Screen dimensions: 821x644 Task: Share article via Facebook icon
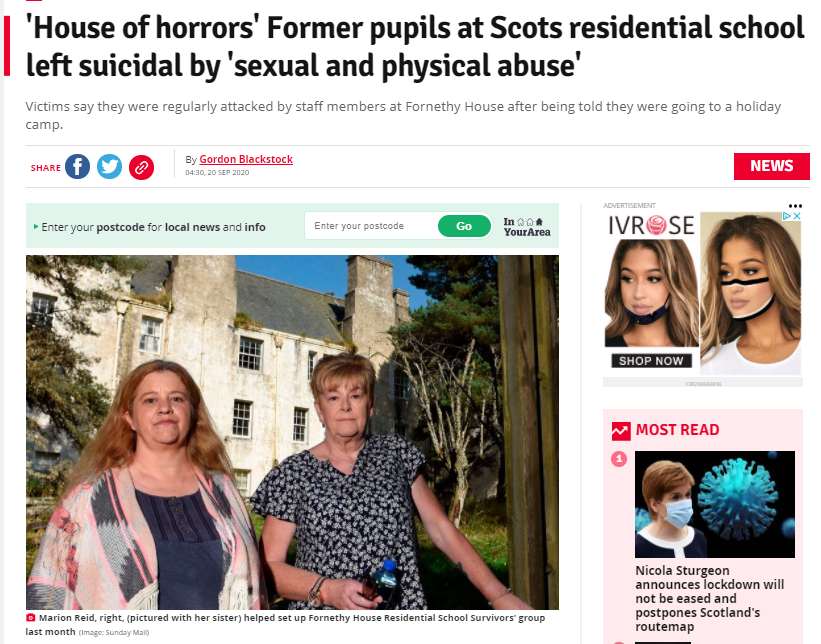tap(77, 167)
